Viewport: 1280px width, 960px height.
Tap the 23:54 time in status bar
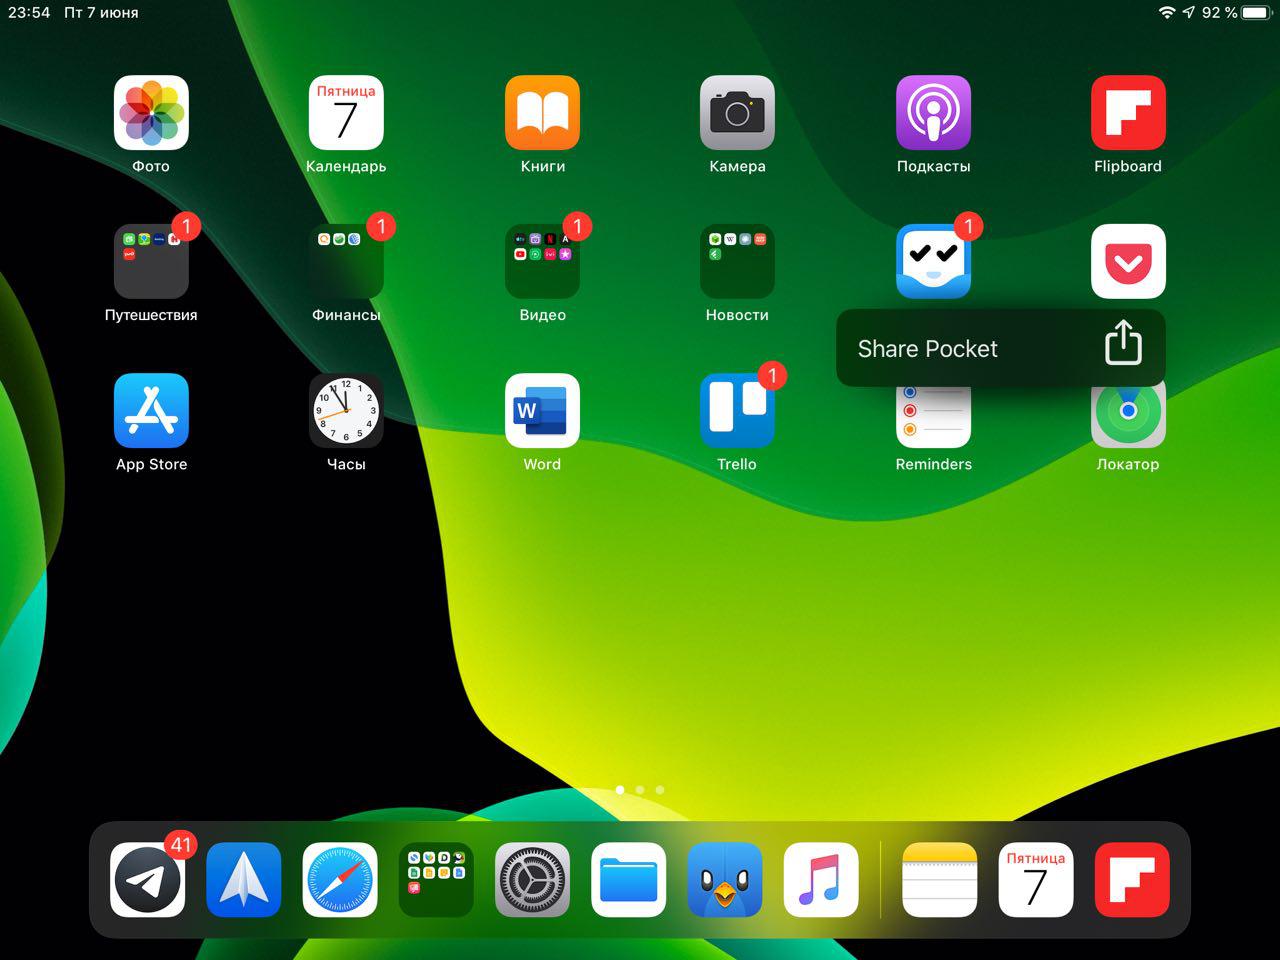pyautogui.click(x=29, y=12)
